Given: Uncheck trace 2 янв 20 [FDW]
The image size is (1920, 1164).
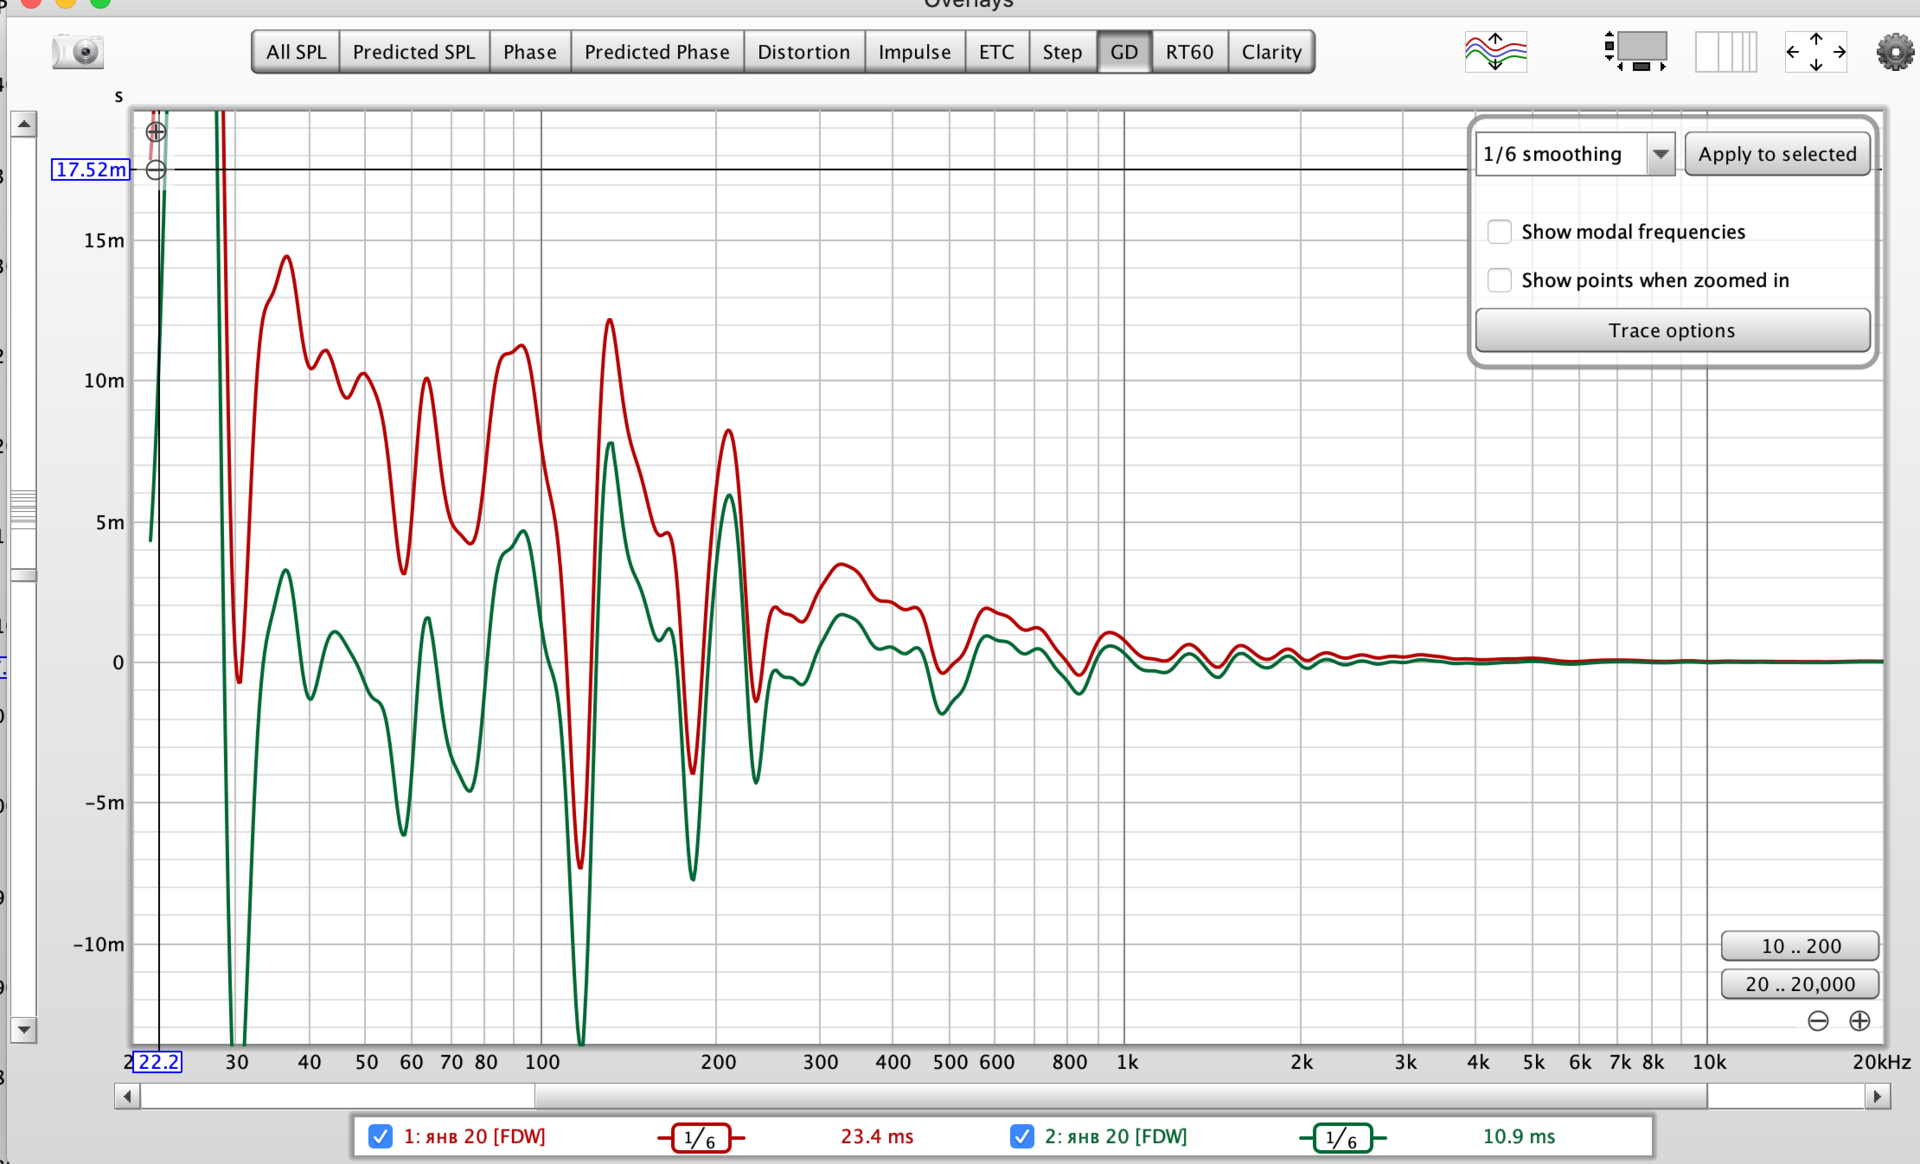Looking at the screenshot, I should click(1021, 1137).
